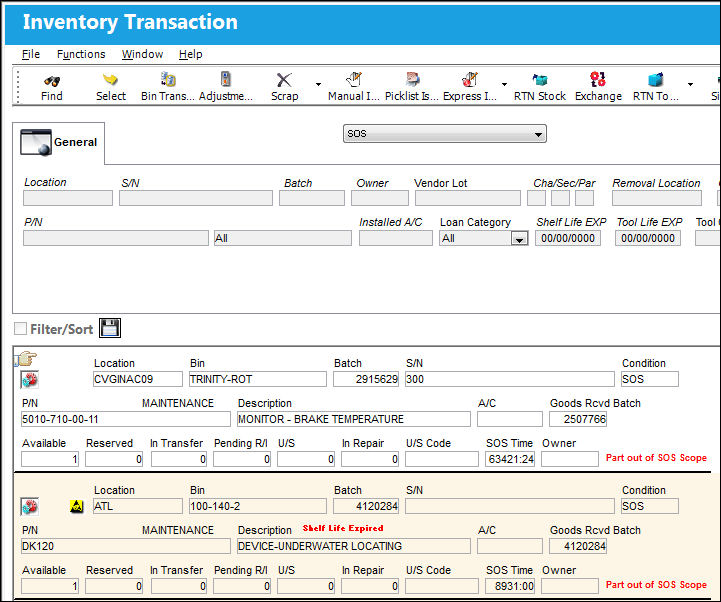Open the Bin Transfer toolbar icon

pyautogui.click(x=168, y=80)
